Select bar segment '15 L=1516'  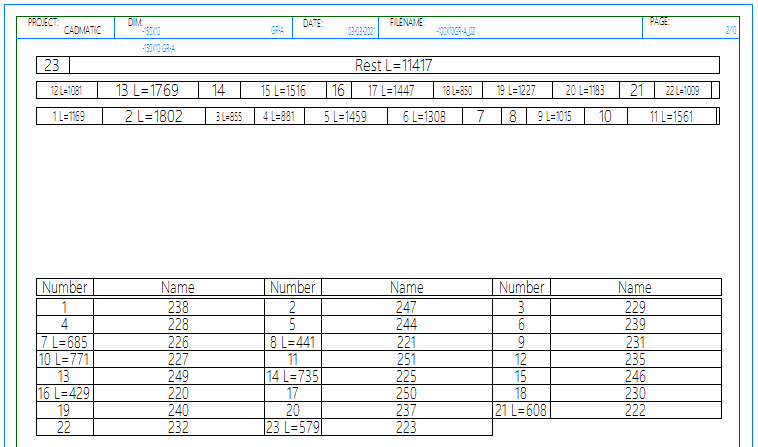tap(283, 90)
